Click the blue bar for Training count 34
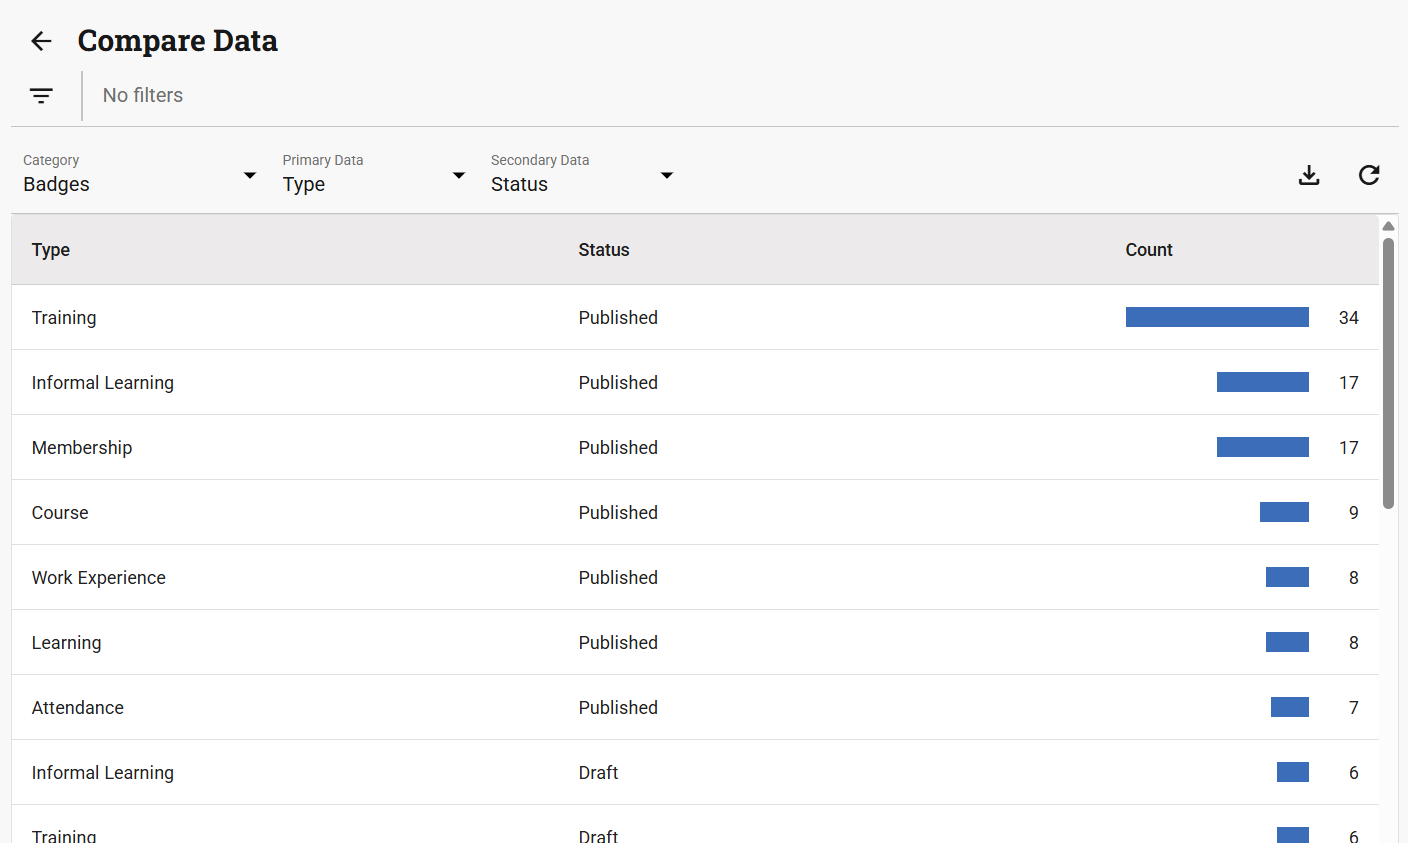The height and width of the screenshot is (843, 1408). (x=1217, y=317)
